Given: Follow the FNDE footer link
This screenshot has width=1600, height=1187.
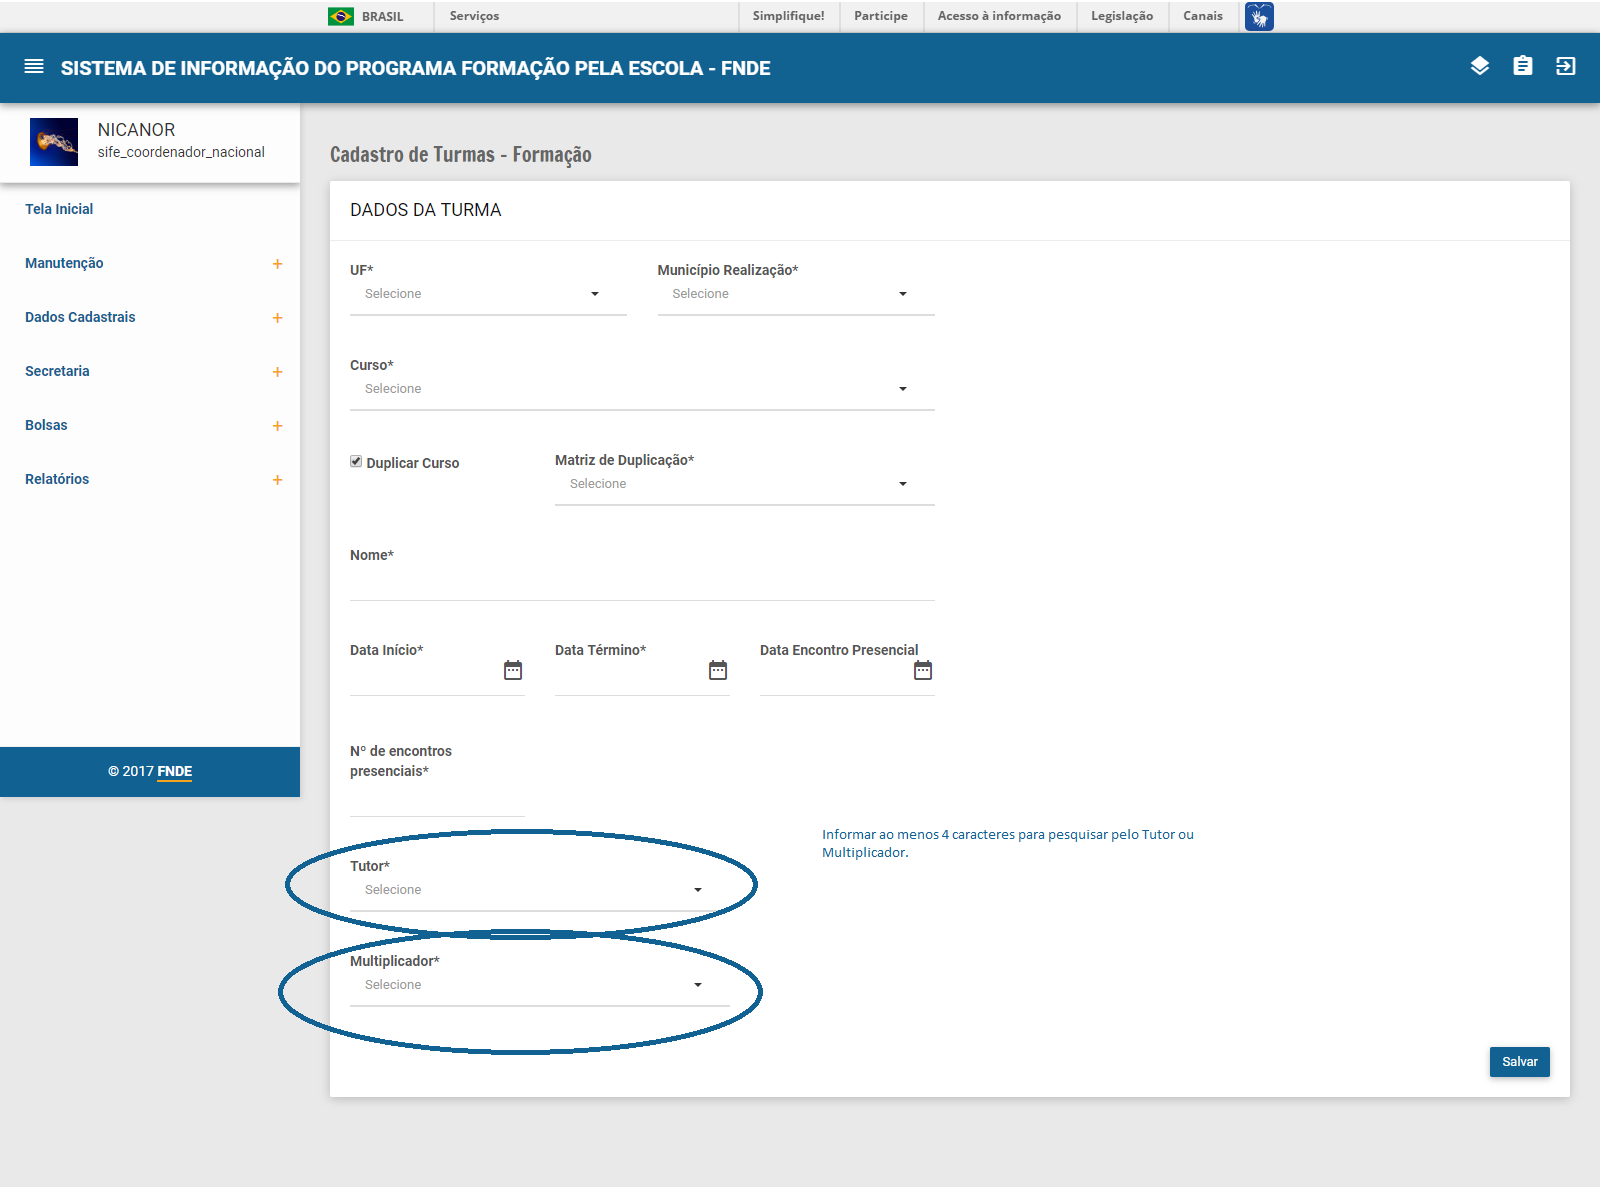Looking at the screenshot, I should click(x=175, y=771).
